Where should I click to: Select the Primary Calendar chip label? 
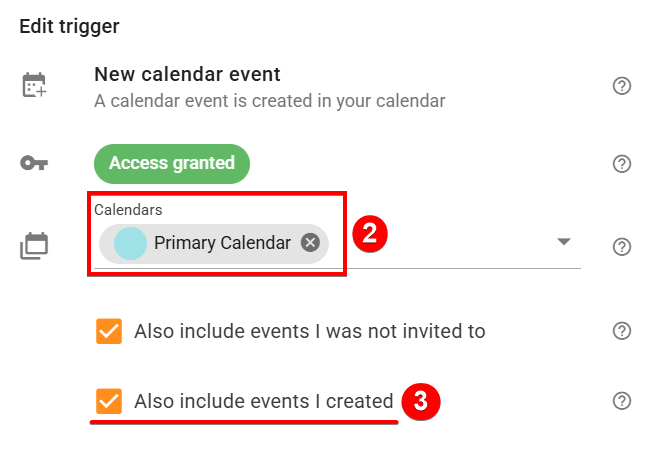pyautogui.click(x=222, y=243)
